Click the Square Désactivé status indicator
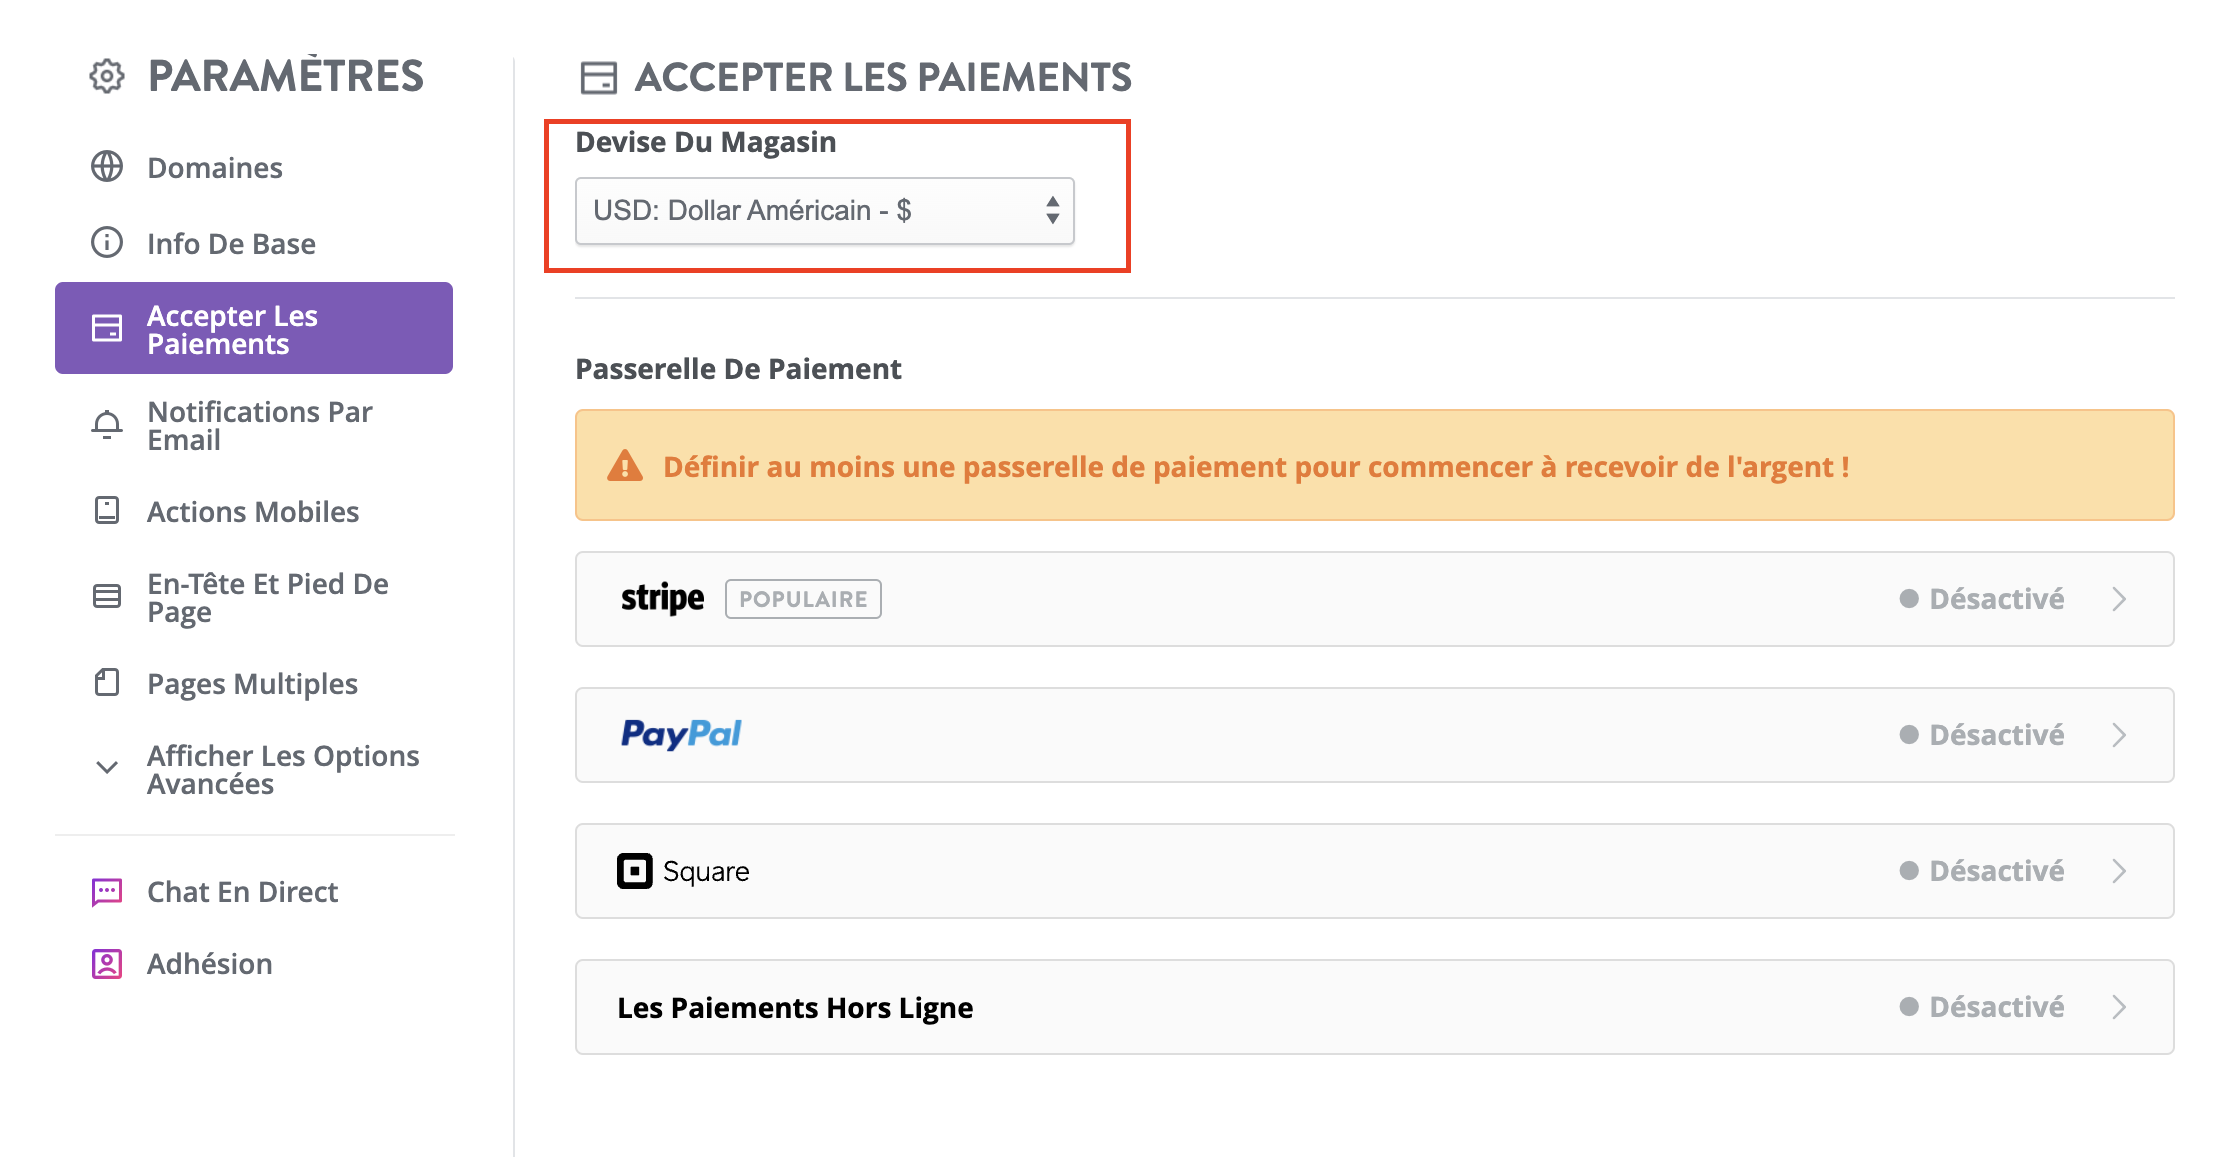2228x1157 pixels. click(x=1982, y=871)
